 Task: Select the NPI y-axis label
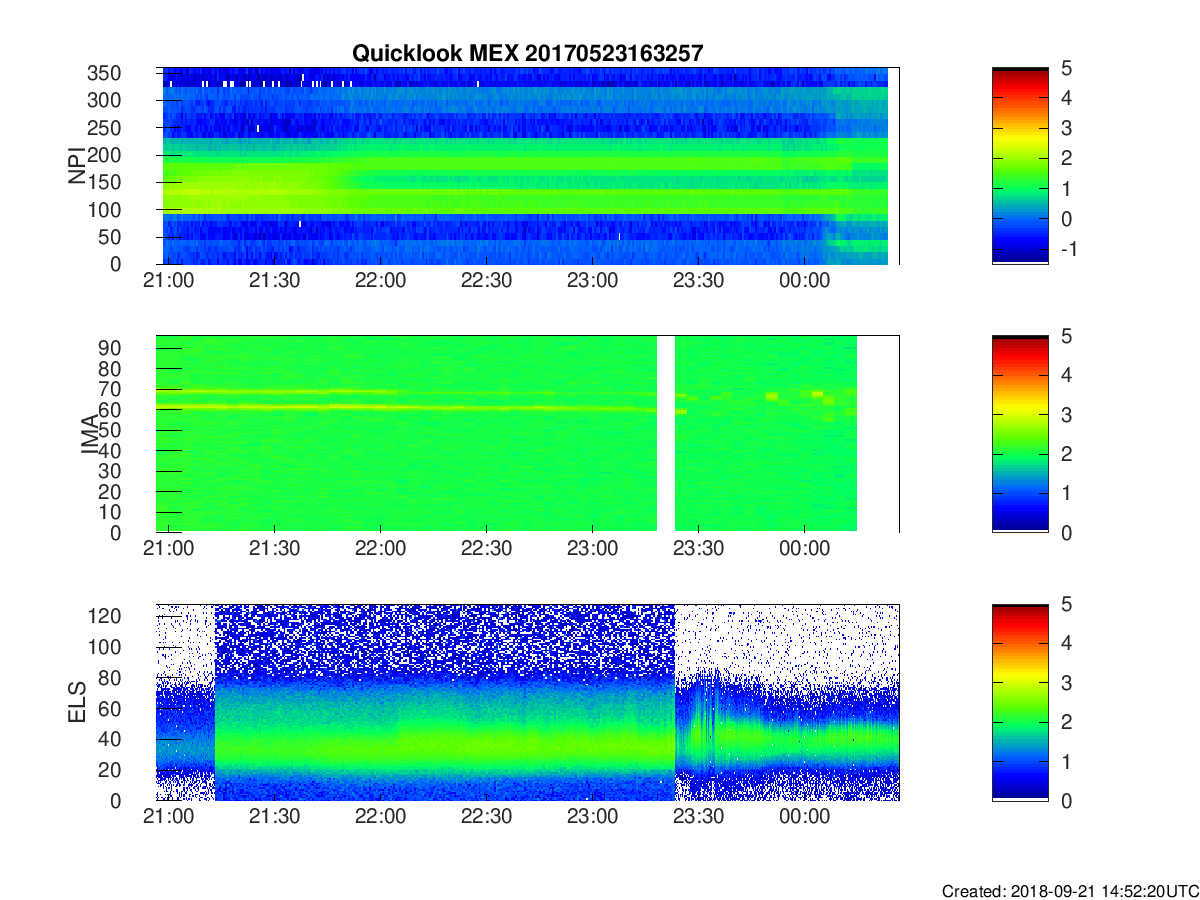pyautogui.click(x=77, y=166)
